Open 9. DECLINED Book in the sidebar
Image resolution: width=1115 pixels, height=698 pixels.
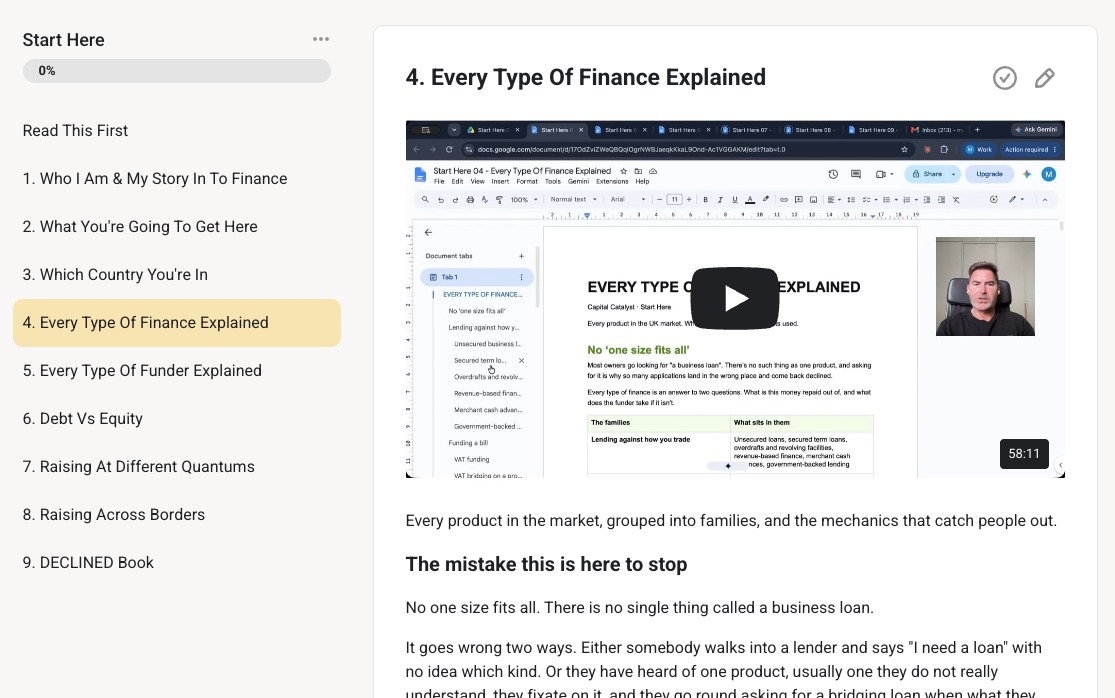pyautogui.click(x=88, y=563)
